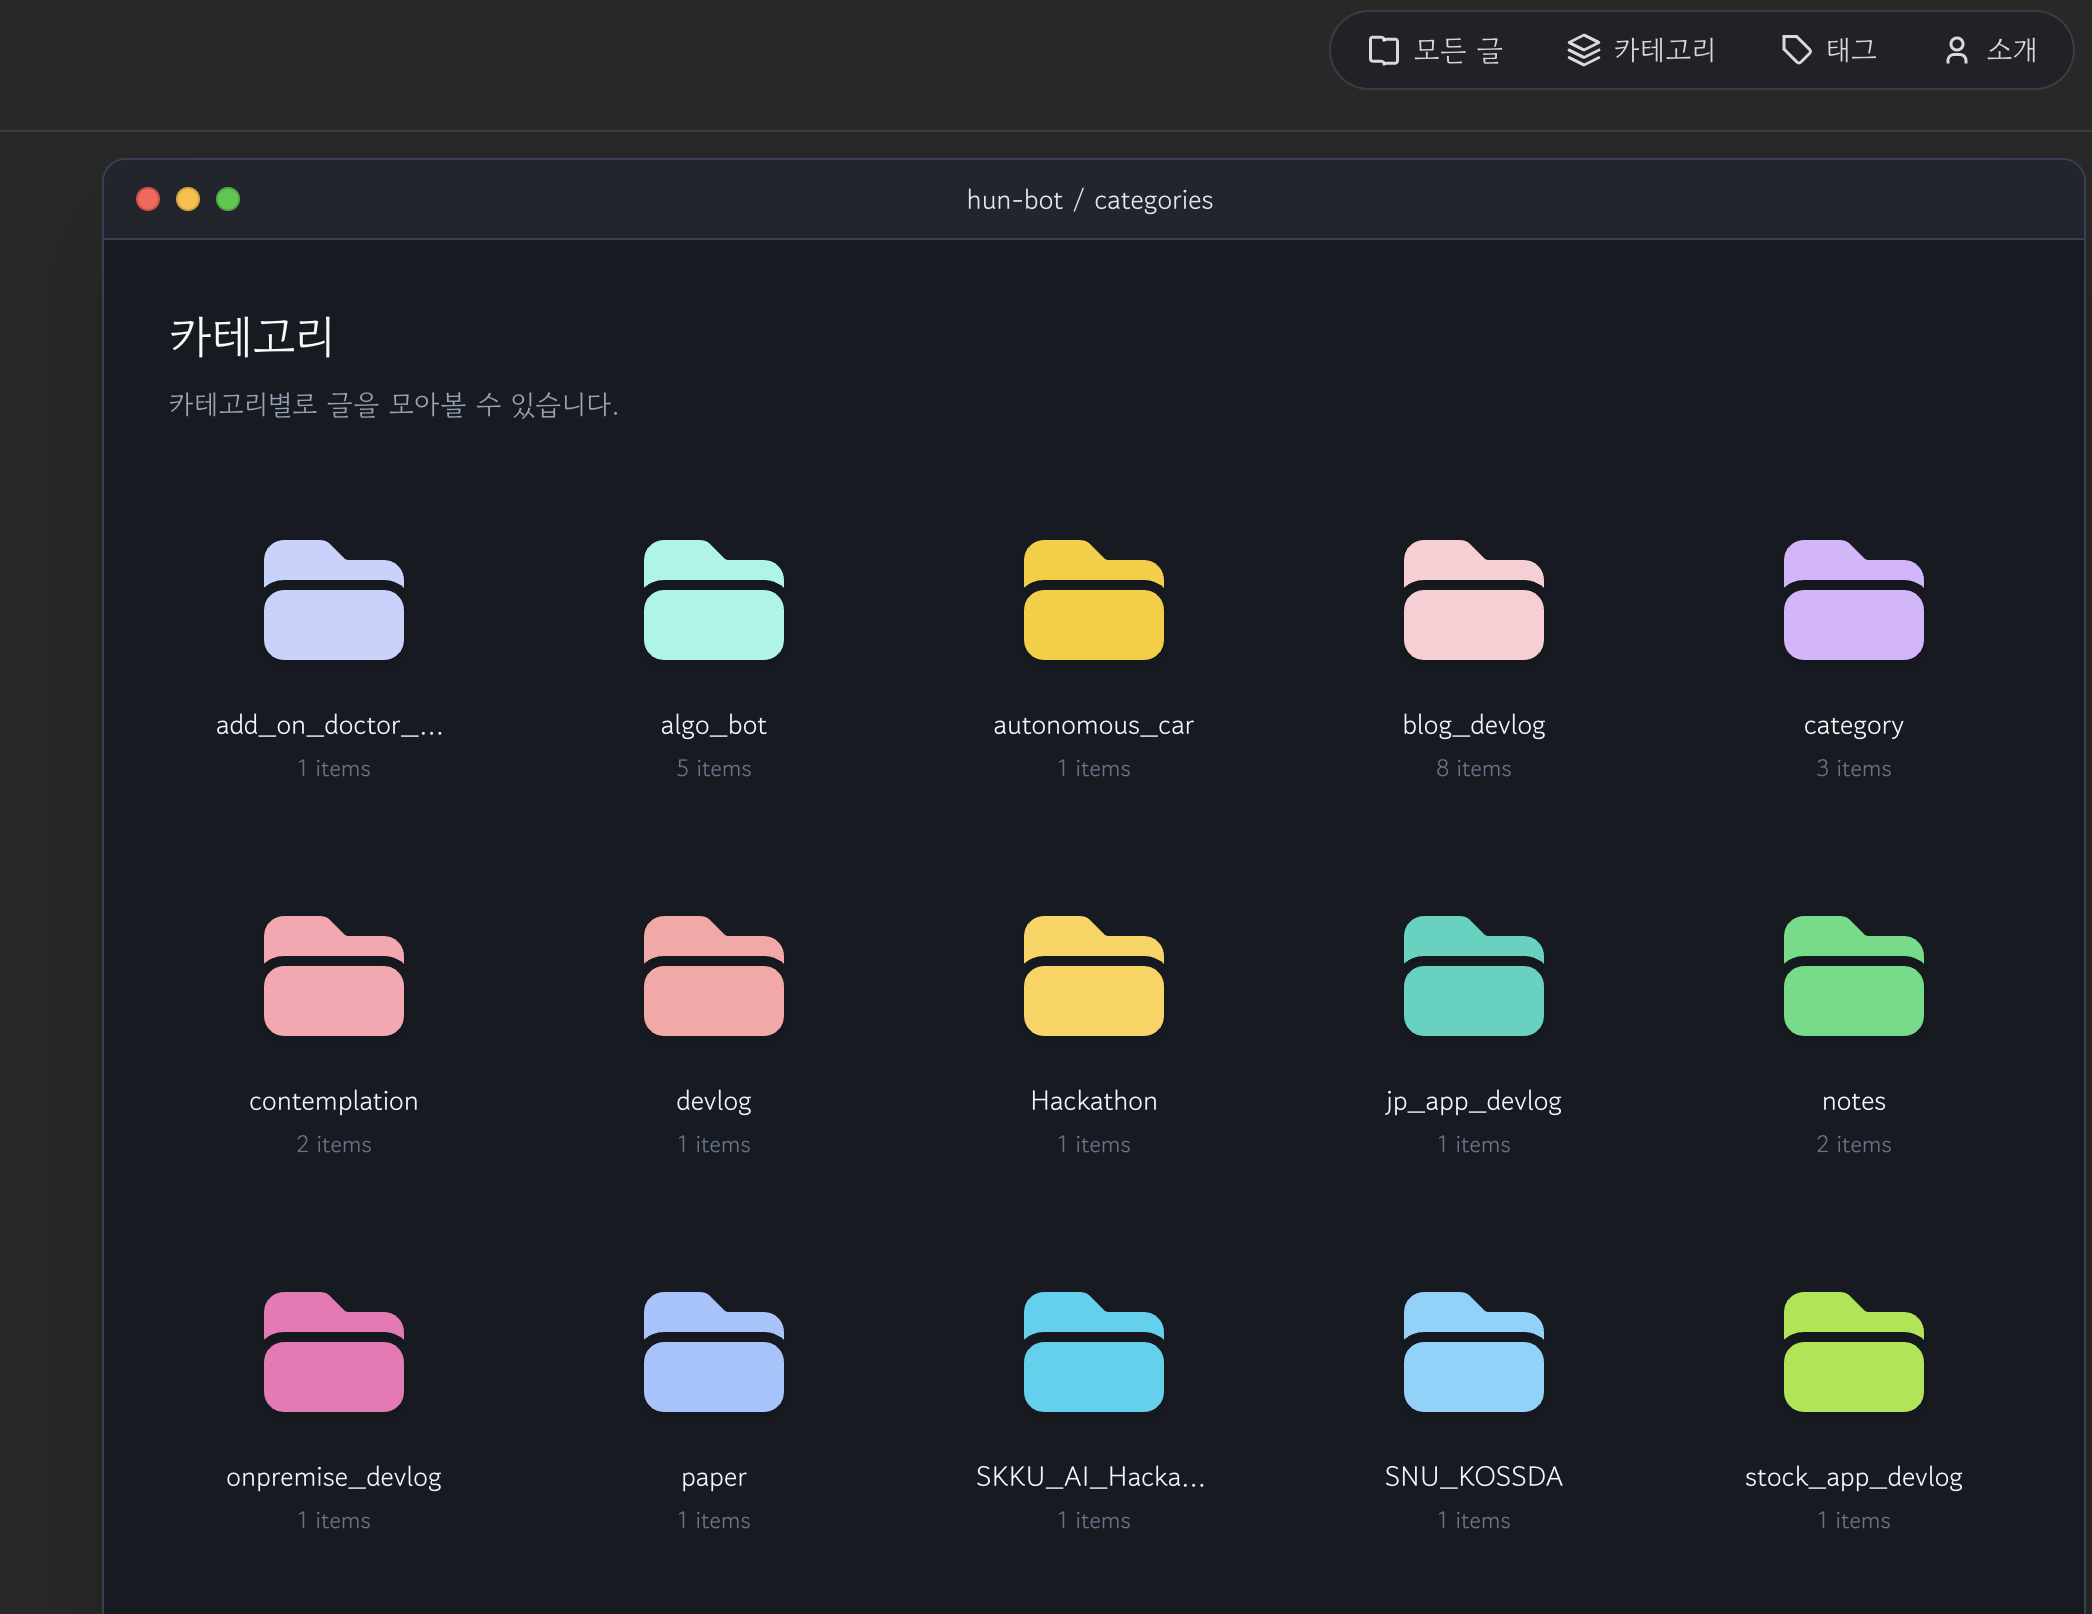Open the contemplation folder icon
The width and height of the screenshot is (2092, 1614).
pyautogui.click(x=333, y=976)
